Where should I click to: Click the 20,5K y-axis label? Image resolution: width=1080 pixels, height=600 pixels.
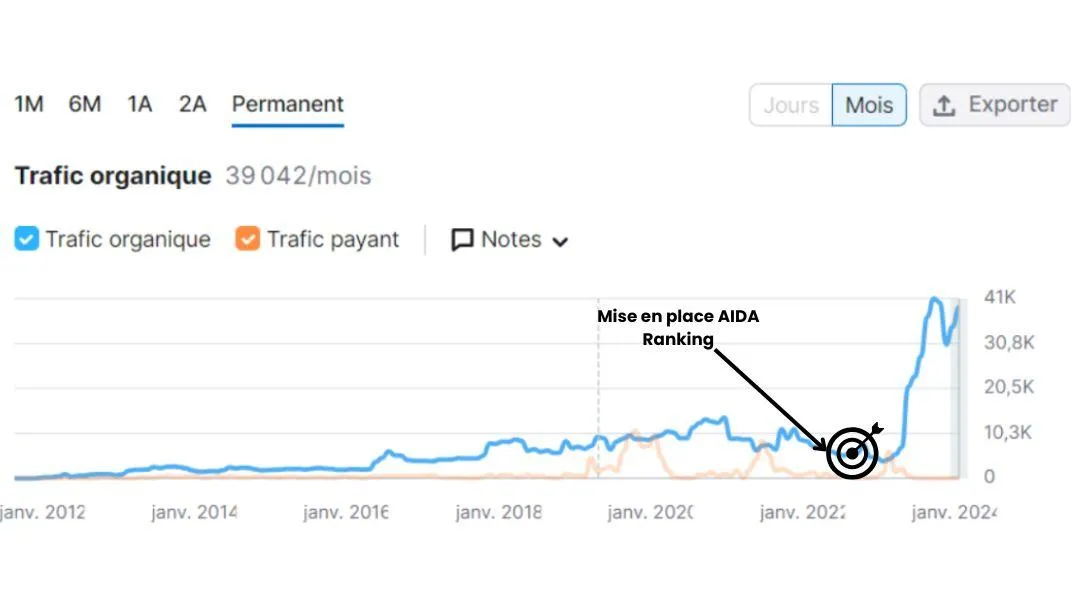1009,387
